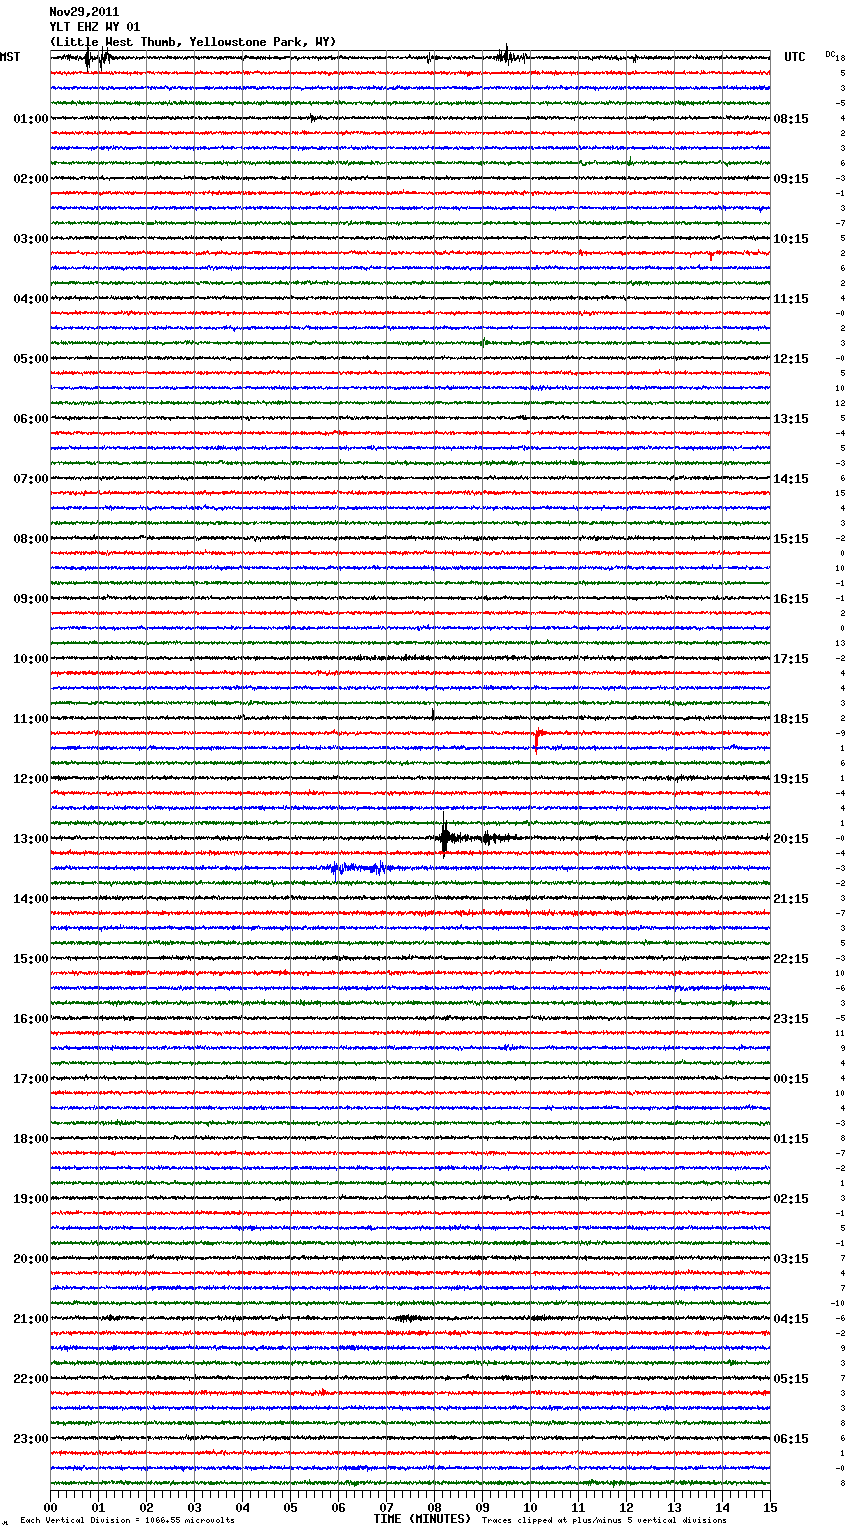This screenshot has height=1534, width=850.
Task: Select the station code YLT EHZ WY 01
Action: [95, 27]
